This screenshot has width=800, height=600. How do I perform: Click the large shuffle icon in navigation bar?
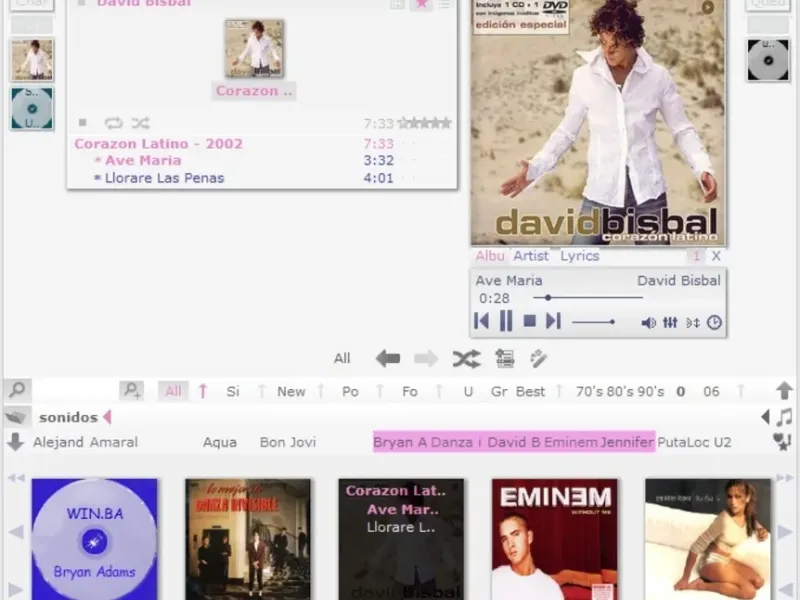pyautogui.click(x=466, y=359)
